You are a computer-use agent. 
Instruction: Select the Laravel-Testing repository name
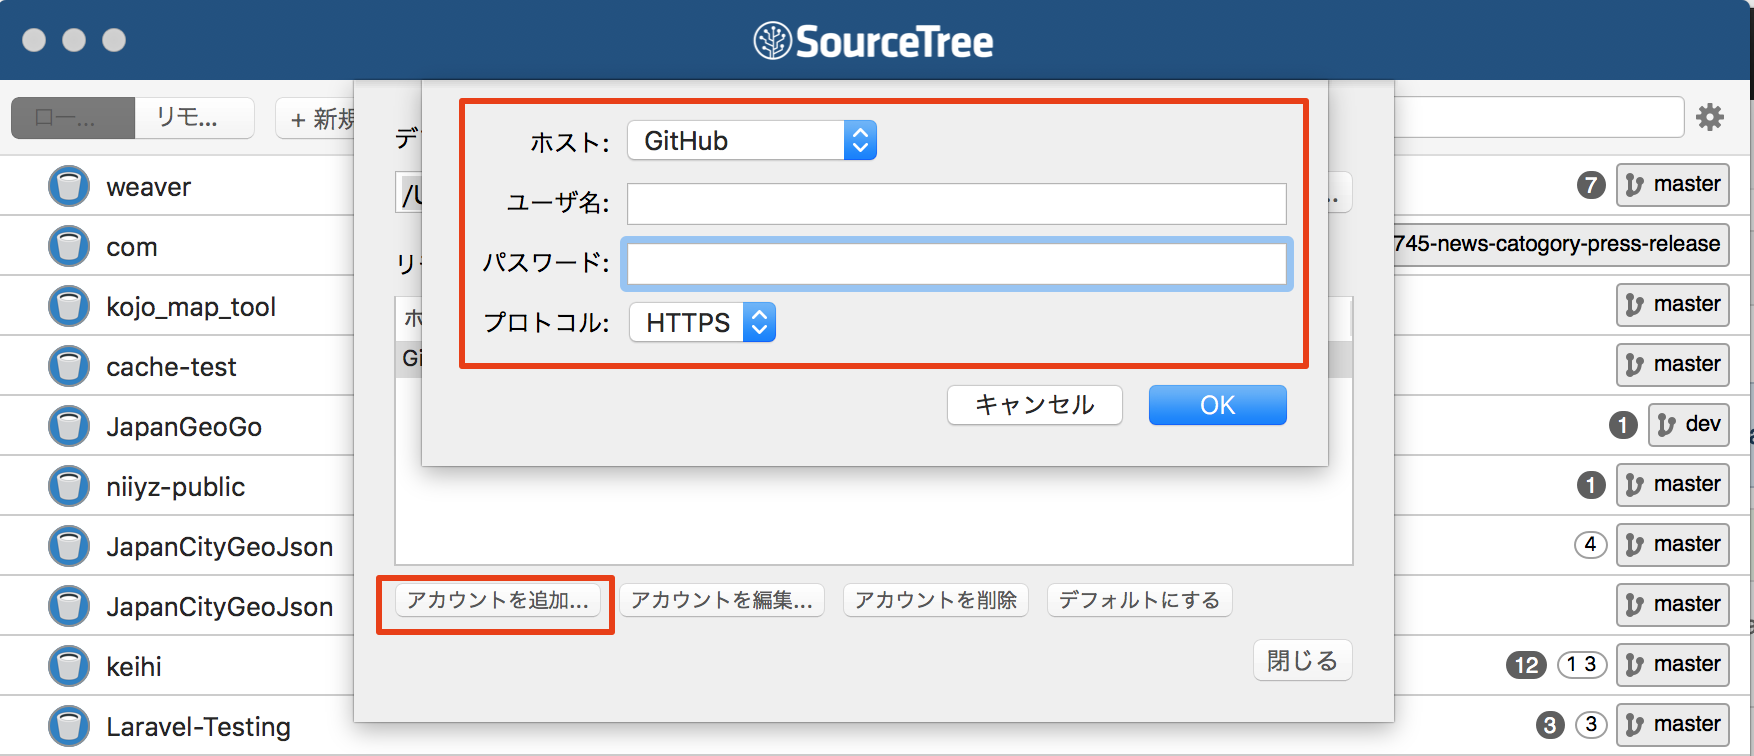pos(199,727)
